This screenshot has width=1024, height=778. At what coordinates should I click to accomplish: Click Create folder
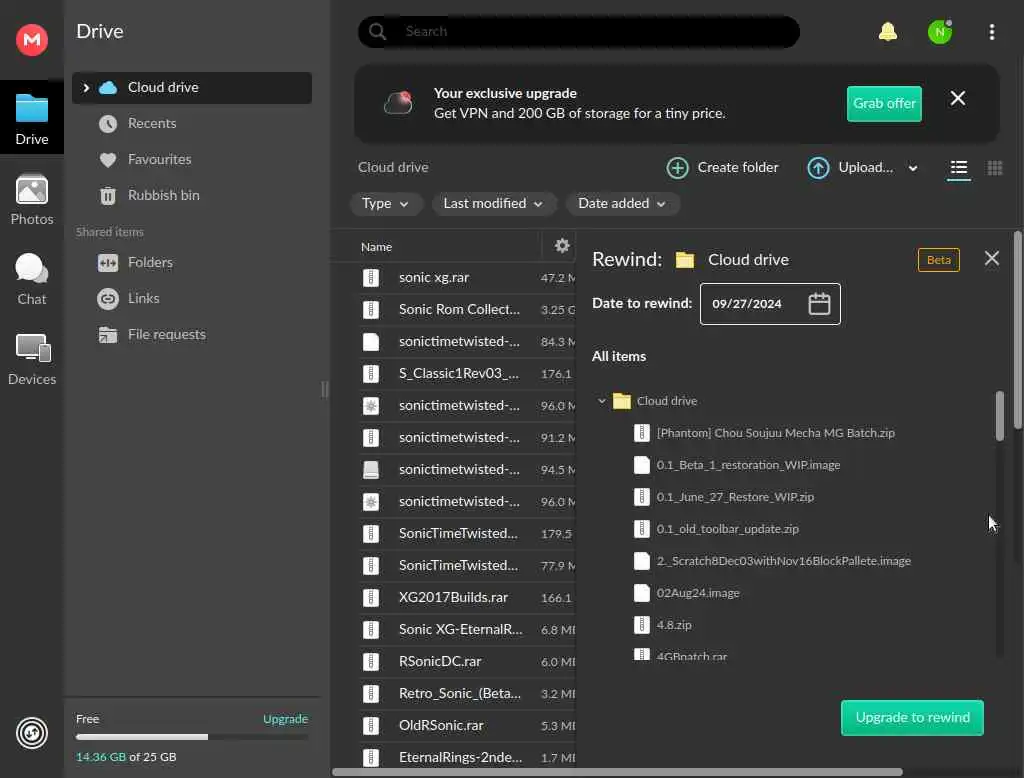[x=722, y=168]
